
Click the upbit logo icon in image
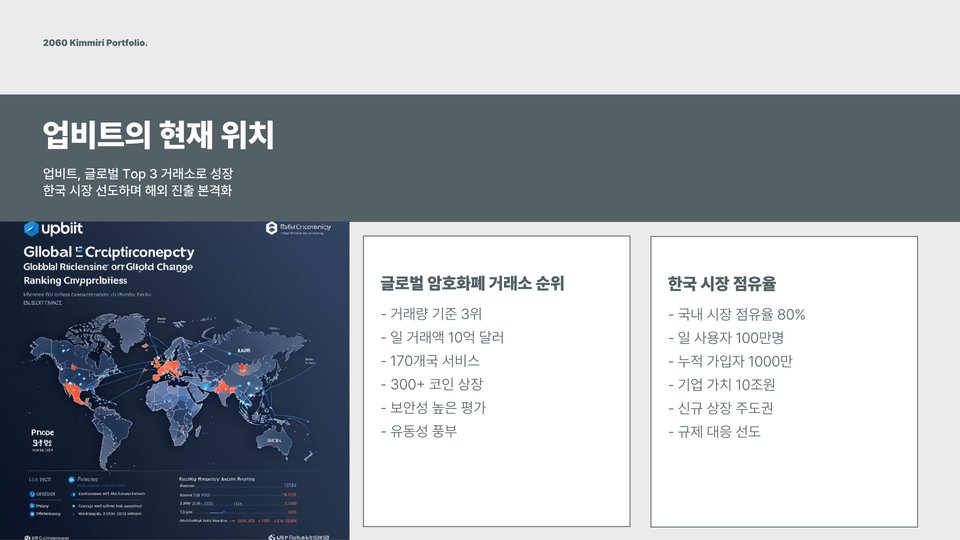click(31, 229)
